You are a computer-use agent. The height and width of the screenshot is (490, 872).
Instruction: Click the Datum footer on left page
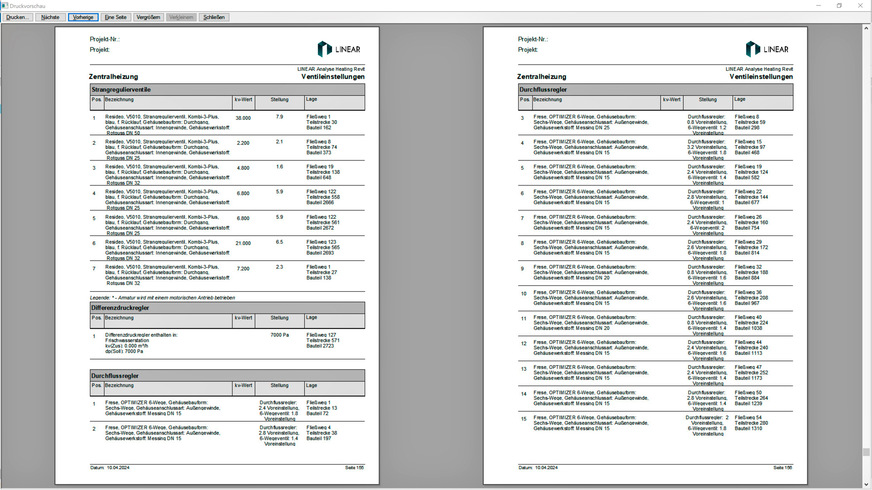(x=110, y=468)
